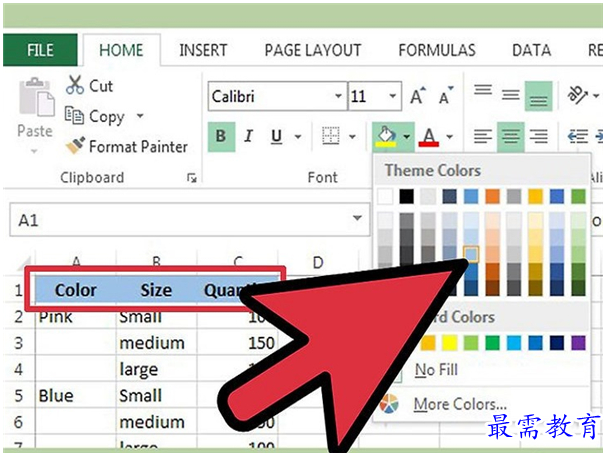Select the Color header cell

[x=75, y=290]
